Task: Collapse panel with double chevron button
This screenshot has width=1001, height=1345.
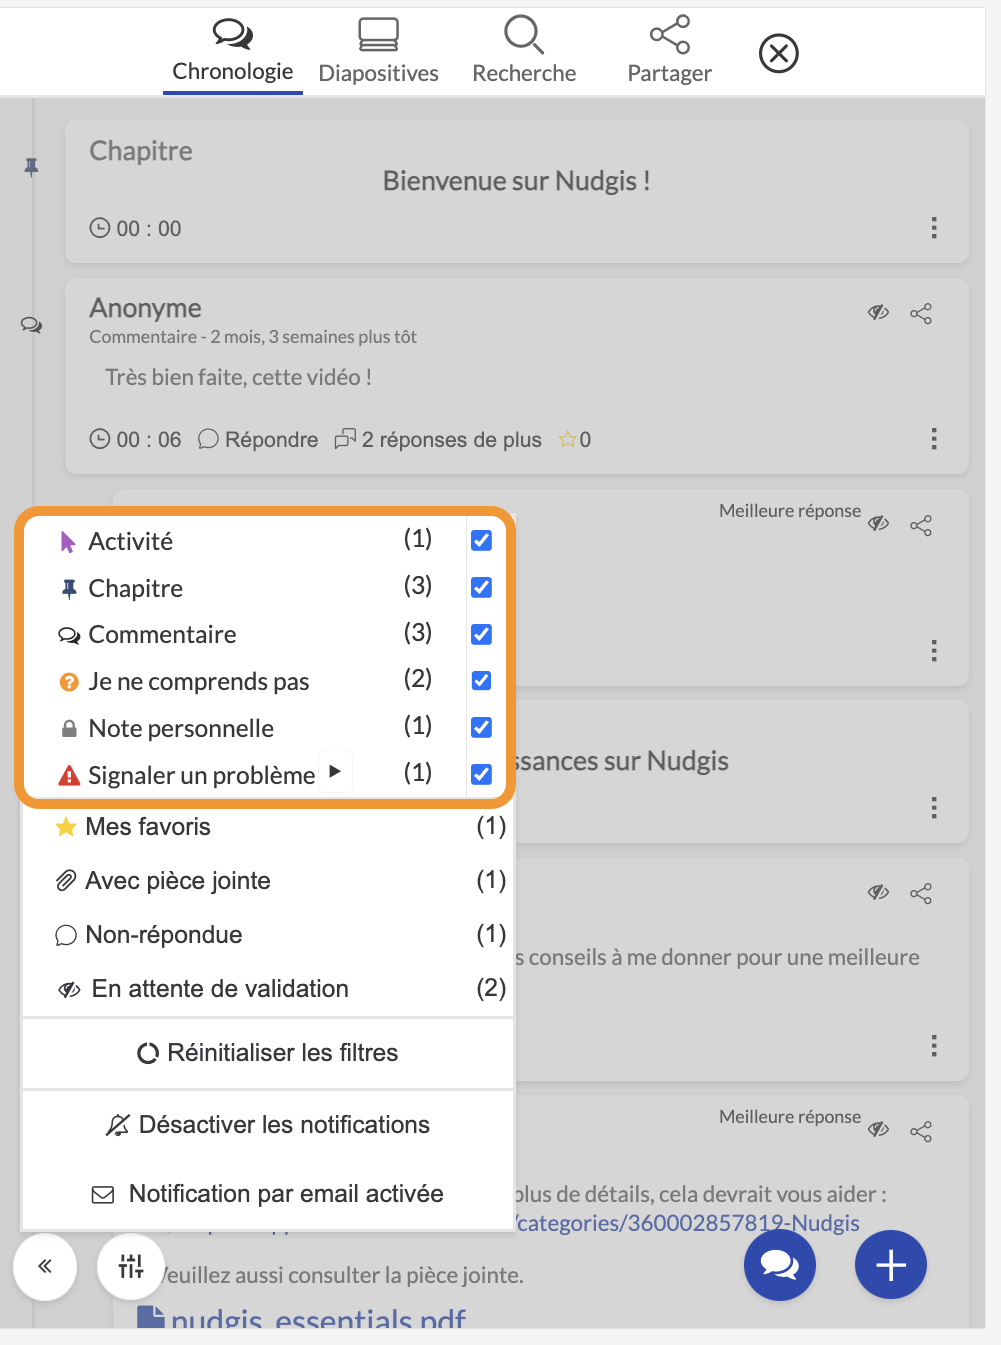Action: [x=45, y=1266]
